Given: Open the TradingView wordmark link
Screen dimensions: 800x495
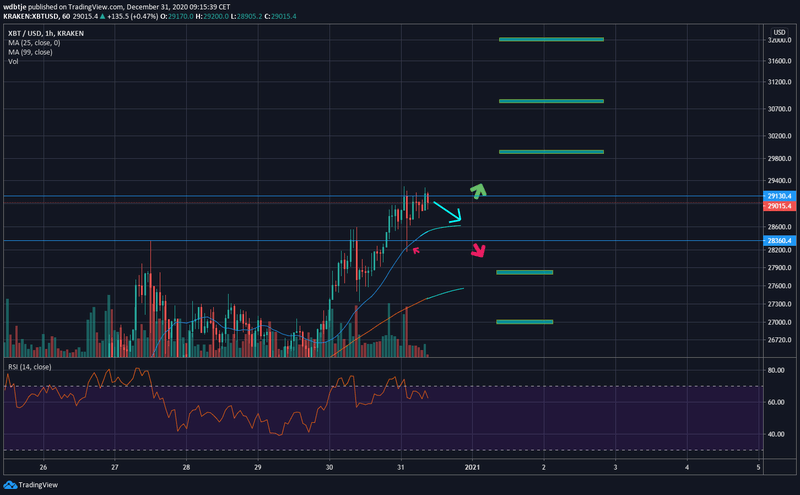Looking at the screenshot, I should (38, 485).
